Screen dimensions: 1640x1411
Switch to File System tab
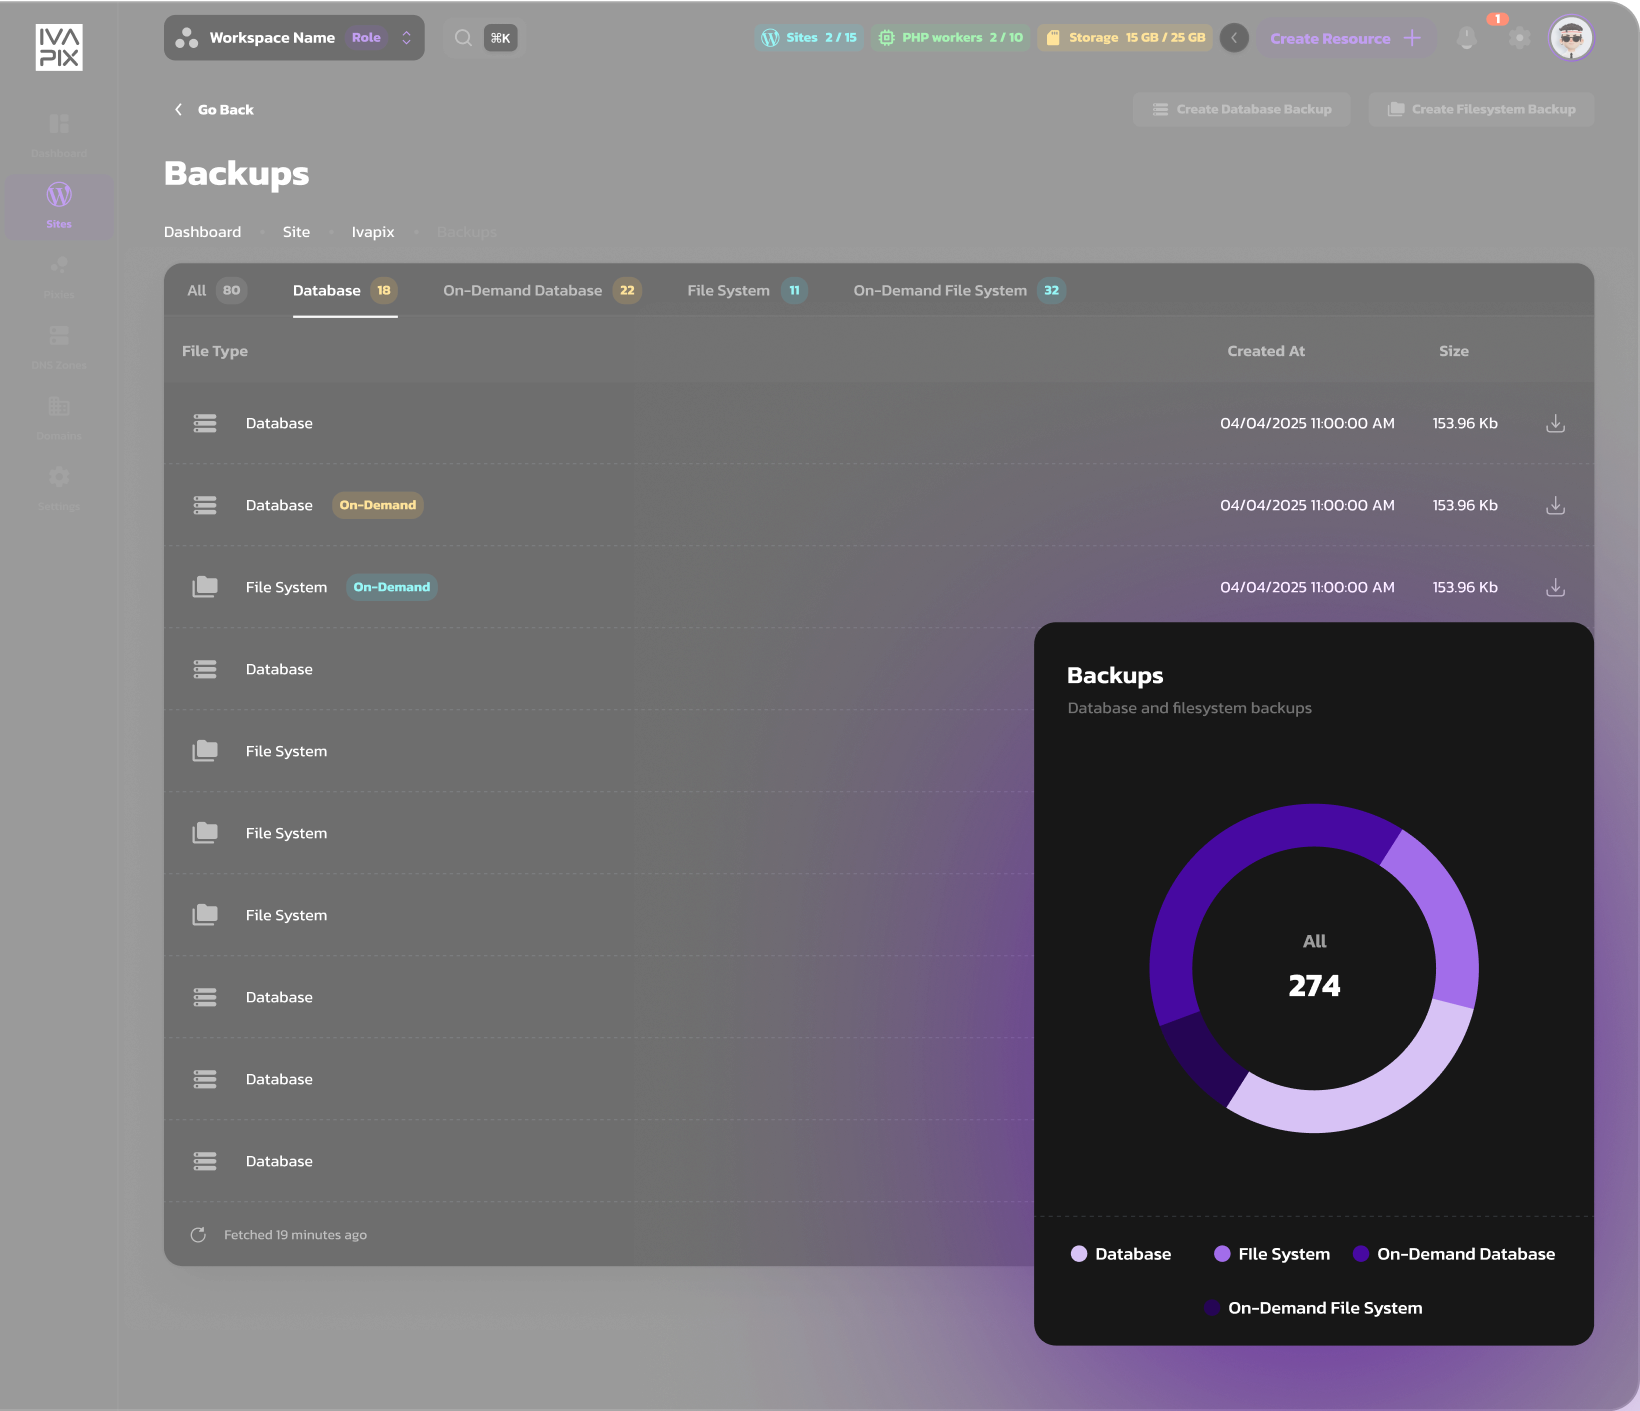tap(747, 290)
